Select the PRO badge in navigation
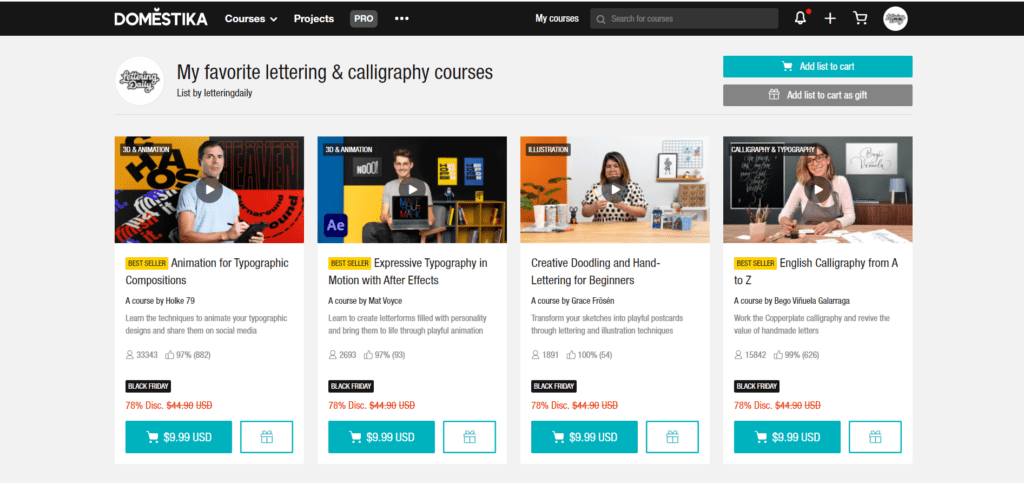Viewport: 1024px width, 483px height. pyautogui.click(x=364, y=19)
